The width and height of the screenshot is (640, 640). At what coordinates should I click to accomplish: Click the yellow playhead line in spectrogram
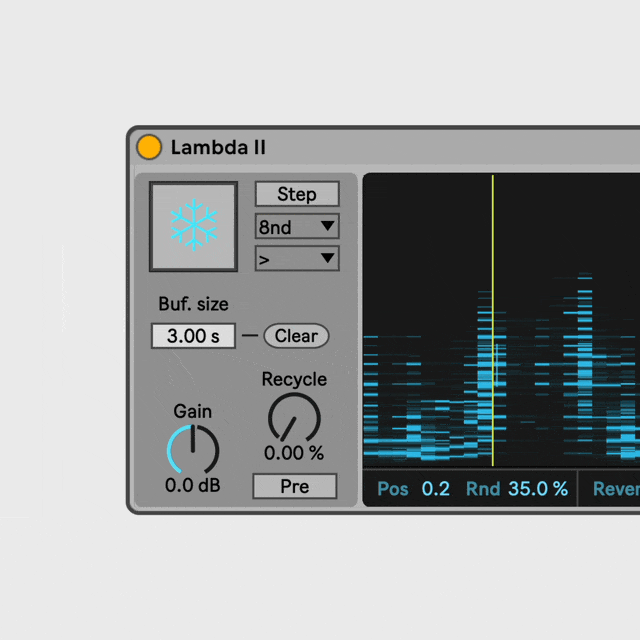493,320
